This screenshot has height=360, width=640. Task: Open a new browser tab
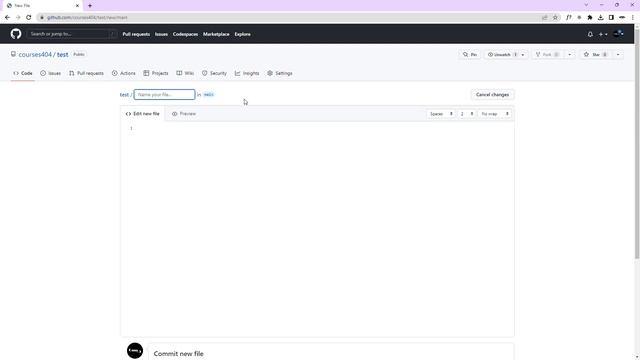click(90, 6)
